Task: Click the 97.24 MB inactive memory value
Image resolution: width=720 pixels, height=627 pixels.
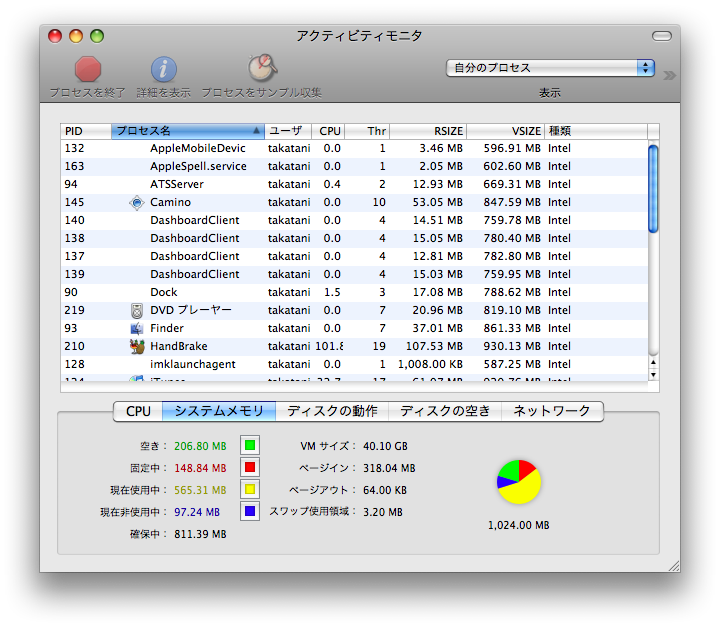Action: coord(197,512)
